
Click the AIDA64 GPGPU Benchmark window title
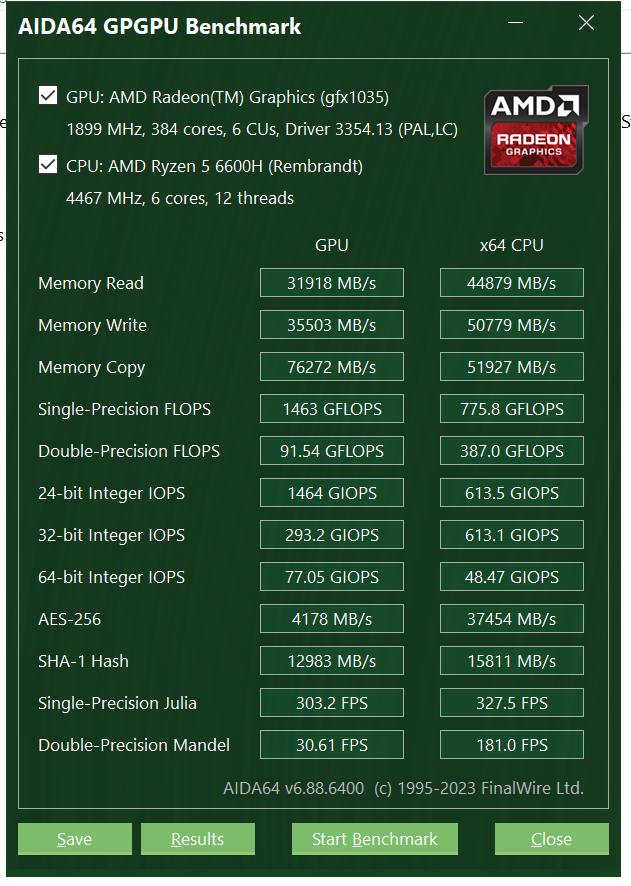159,27
